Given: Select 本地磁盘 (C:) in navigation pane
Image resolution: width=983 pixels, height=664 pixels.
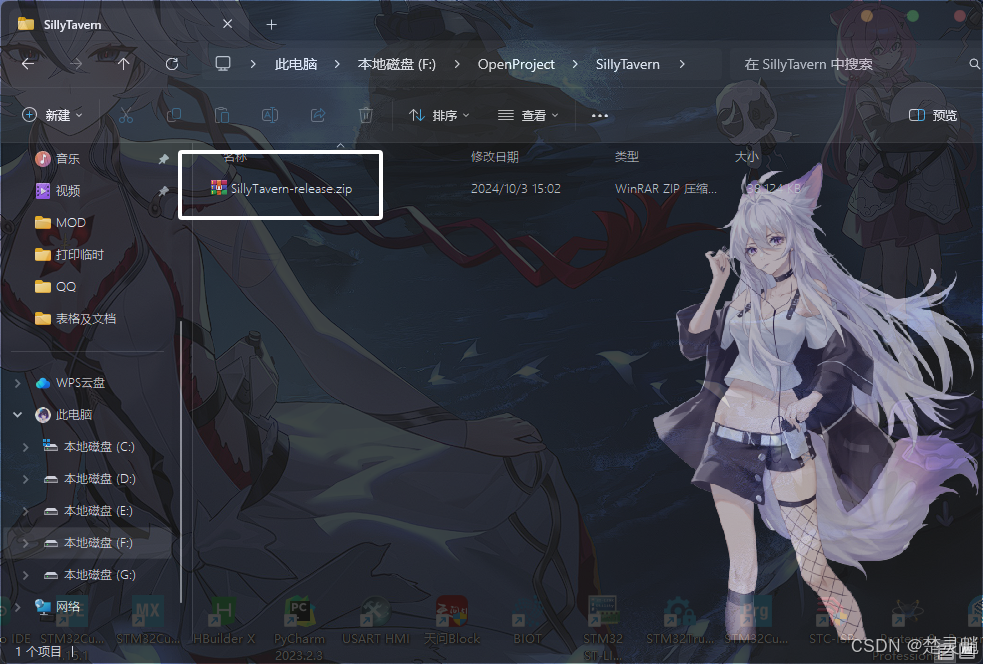Looking at the screenshot, I should 88,446.
